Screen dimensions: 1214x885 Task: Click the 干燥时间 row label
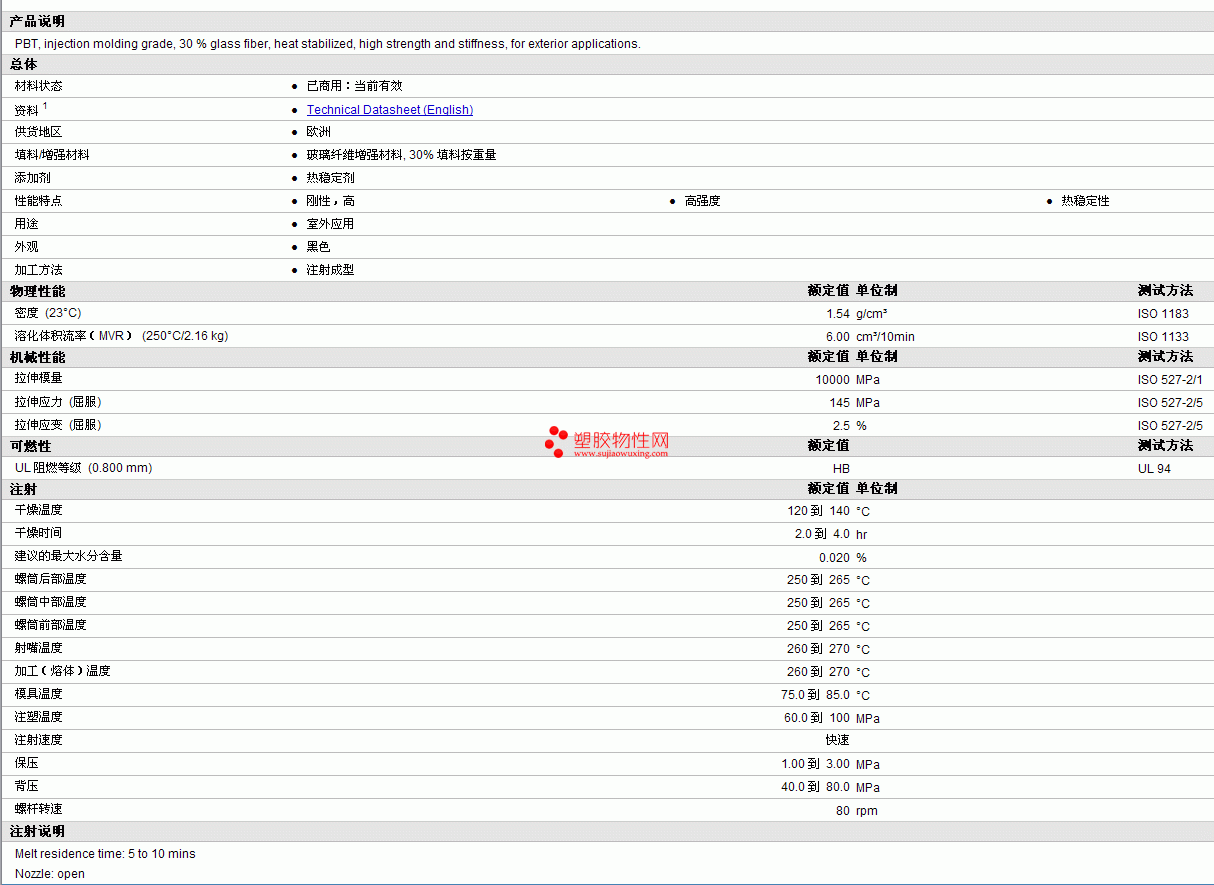38,534
